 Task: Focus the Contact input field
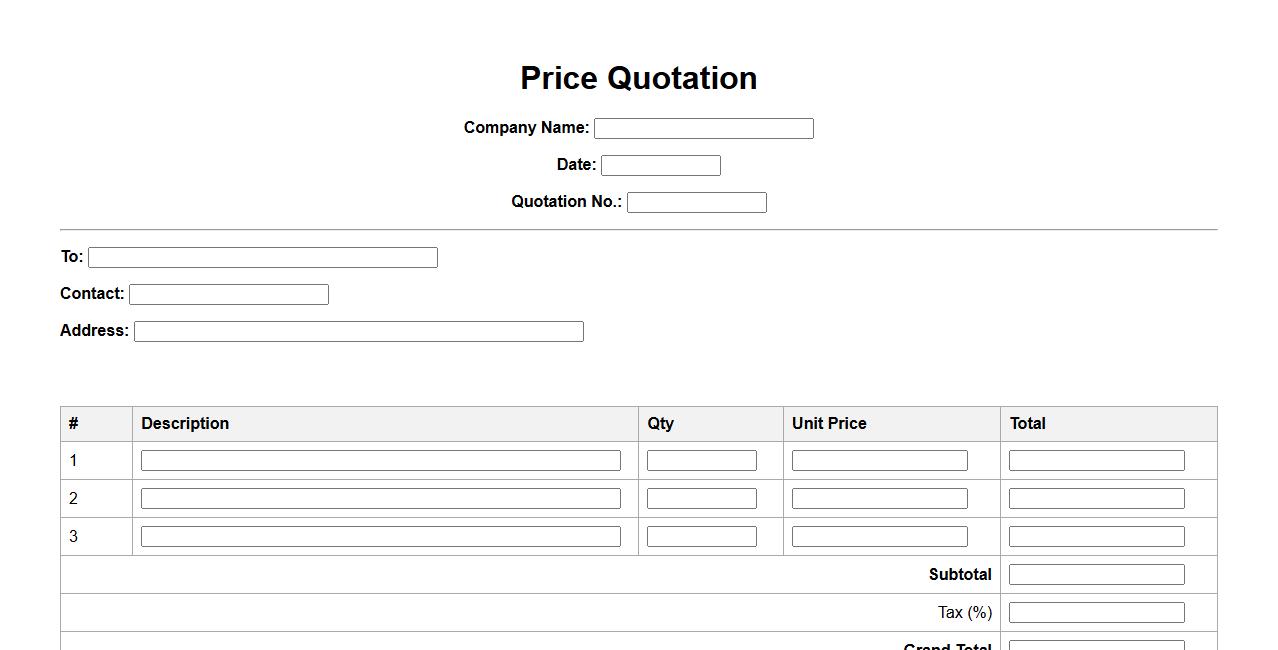coord(228,294)
